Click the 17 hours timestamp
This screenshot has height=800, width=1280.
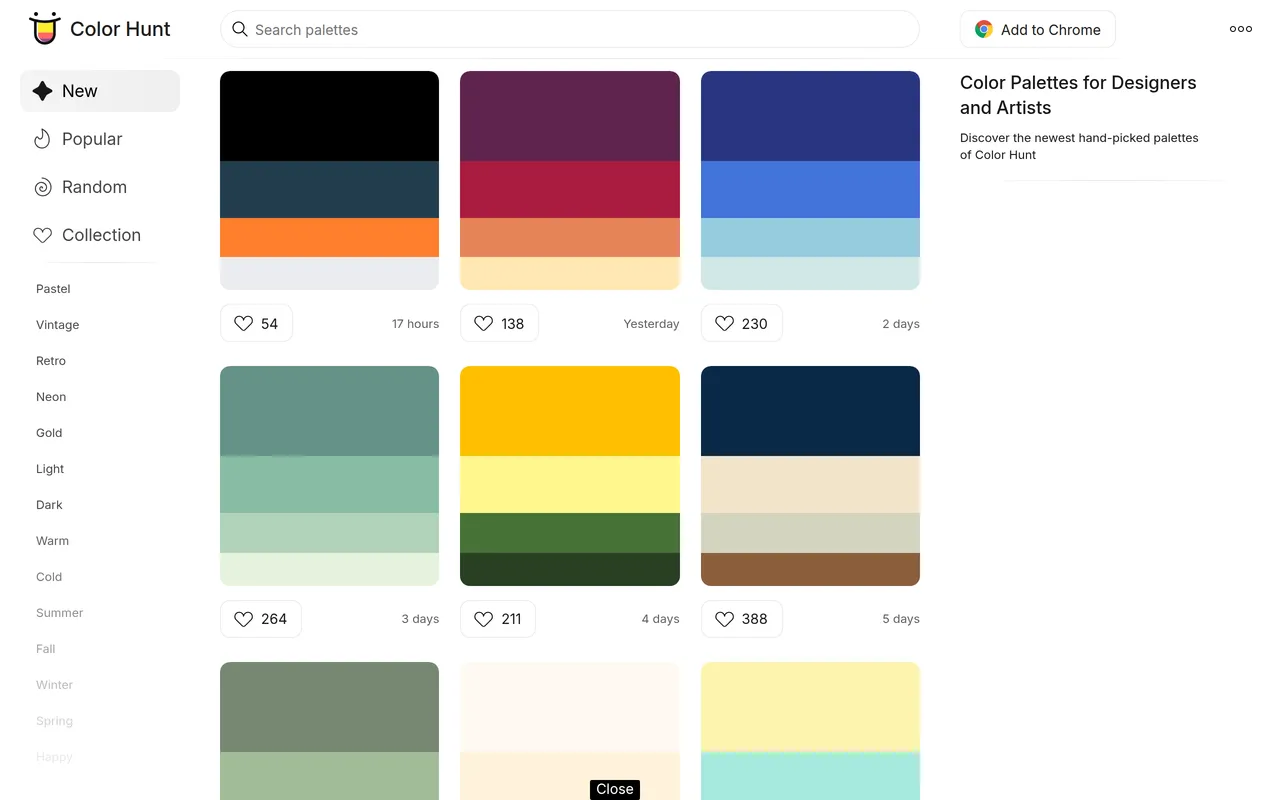(x=415, y=324)
